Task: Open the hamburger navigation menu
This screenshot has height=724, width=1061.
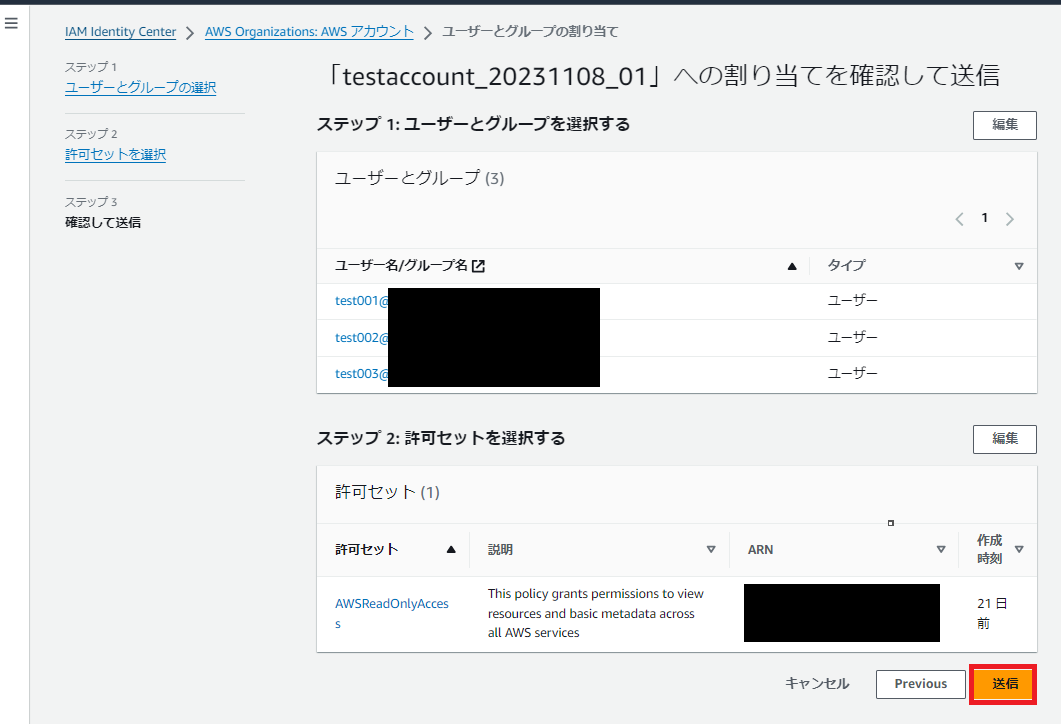Action: point(11,24)
